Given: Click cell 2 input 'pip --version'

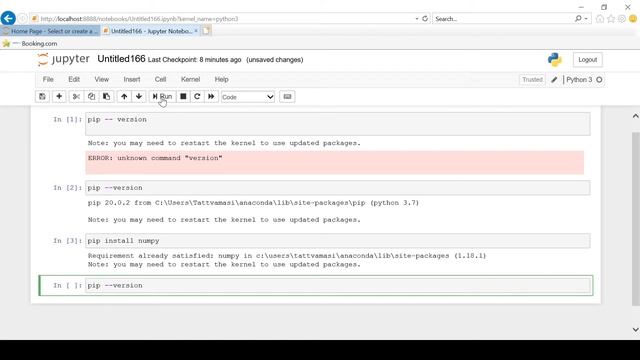Looking at the screenshot, I should [338, 188].
